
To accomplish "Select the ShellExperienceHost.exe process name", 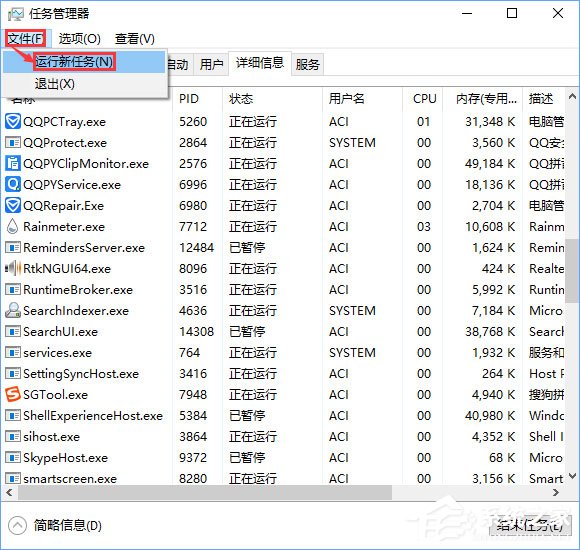I will (x=93, y=416).
